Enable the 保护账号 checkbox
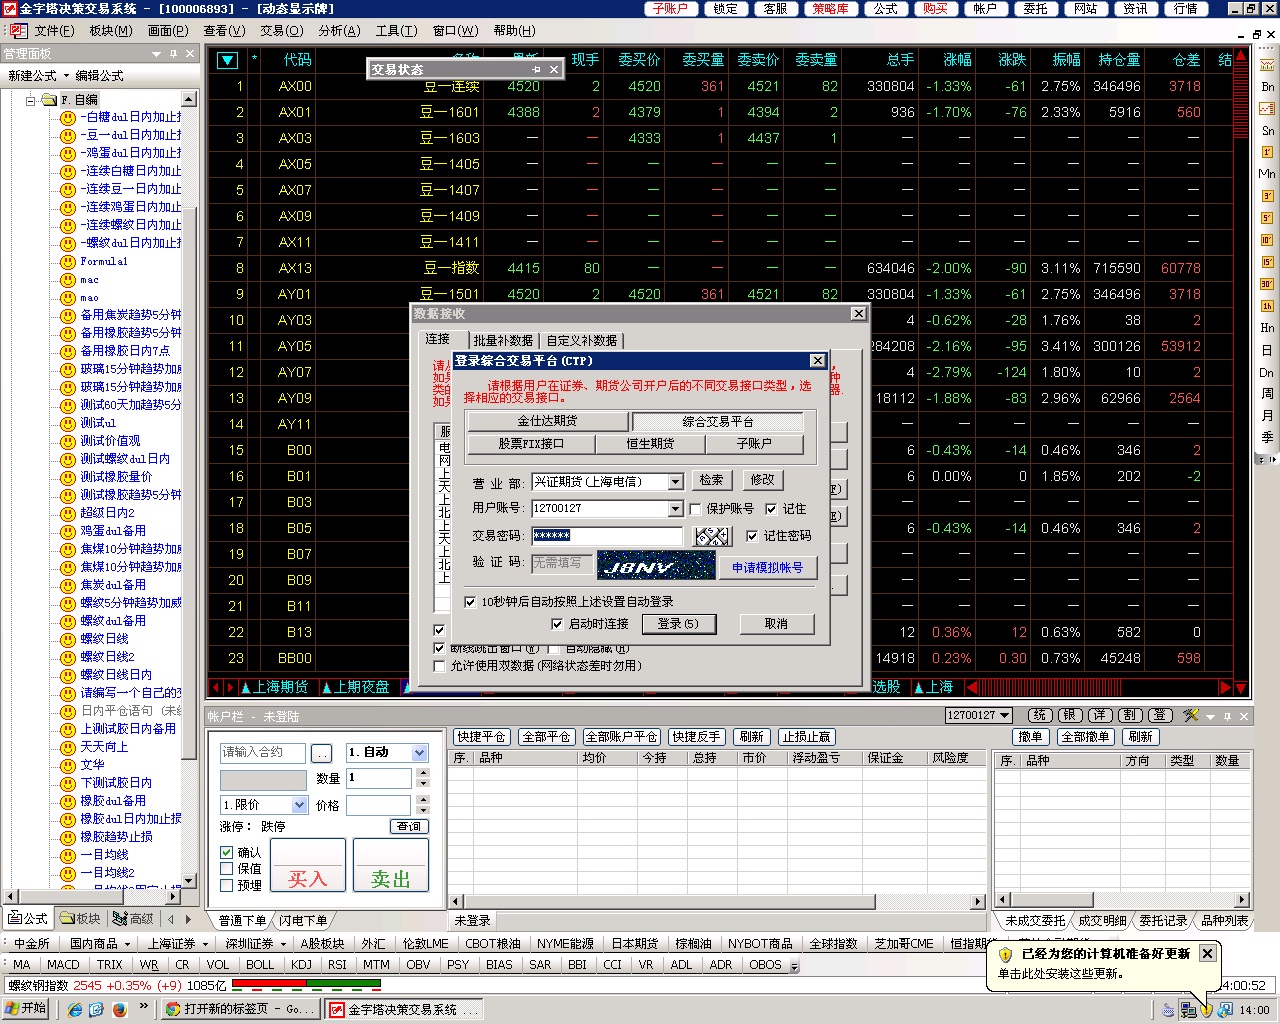 click(696, 509)
